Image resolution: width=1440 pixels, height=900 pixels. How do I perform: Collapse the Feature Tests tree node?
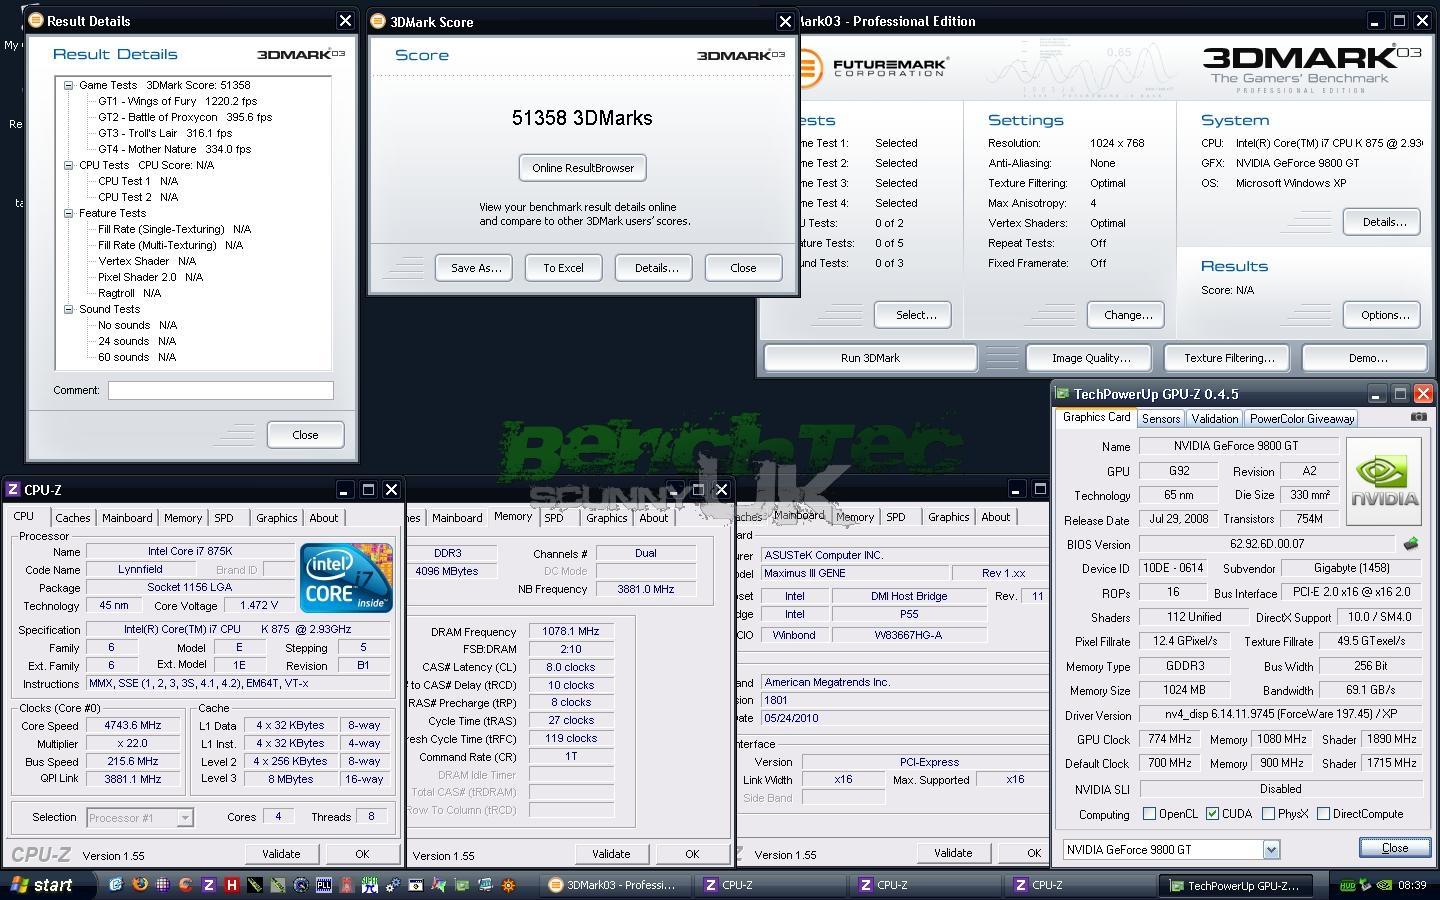(69, 213)
